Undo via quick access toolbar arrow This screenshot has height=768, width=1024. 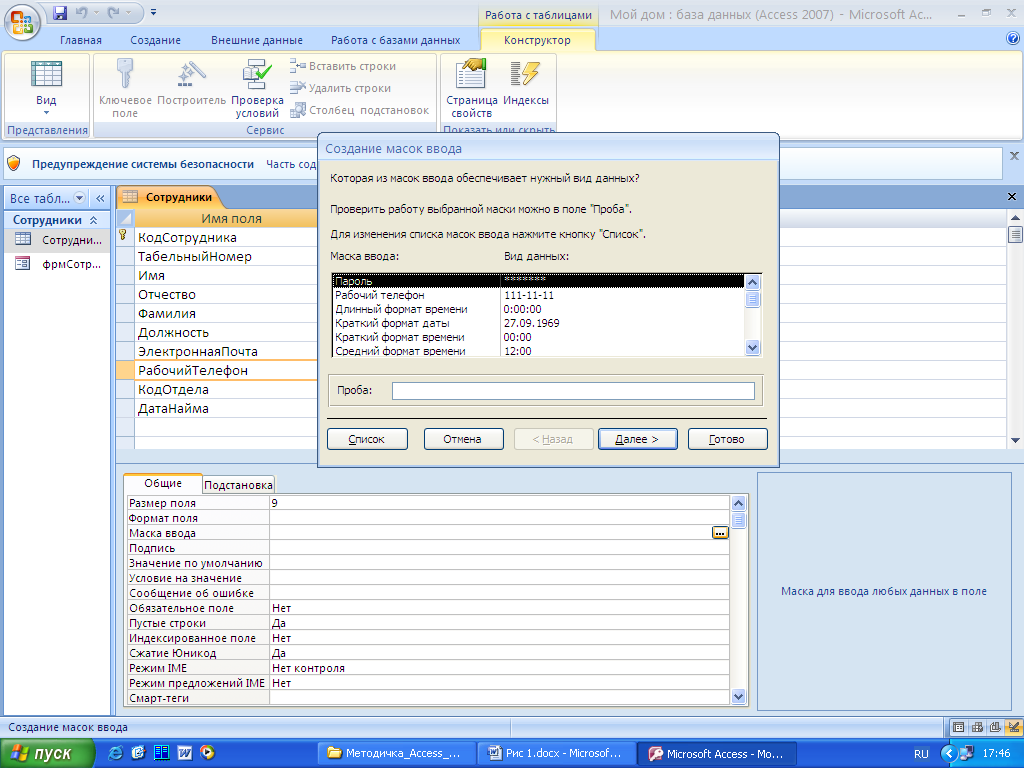tap(82, 12)
